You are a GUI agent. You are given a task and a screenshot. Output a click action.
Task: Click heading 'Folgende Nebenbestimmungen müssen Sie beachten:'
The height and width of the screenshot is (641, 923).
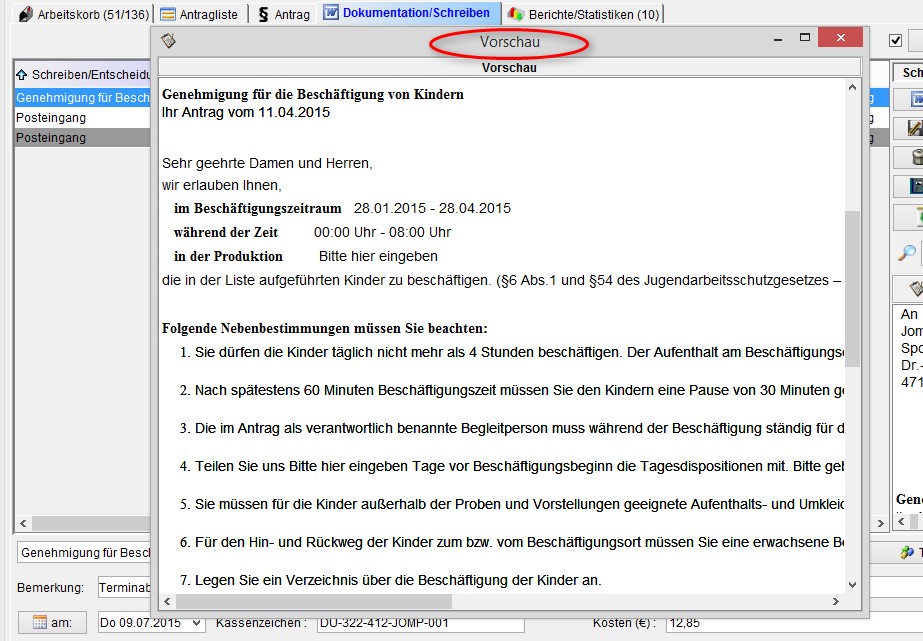[x=325, y=328]
